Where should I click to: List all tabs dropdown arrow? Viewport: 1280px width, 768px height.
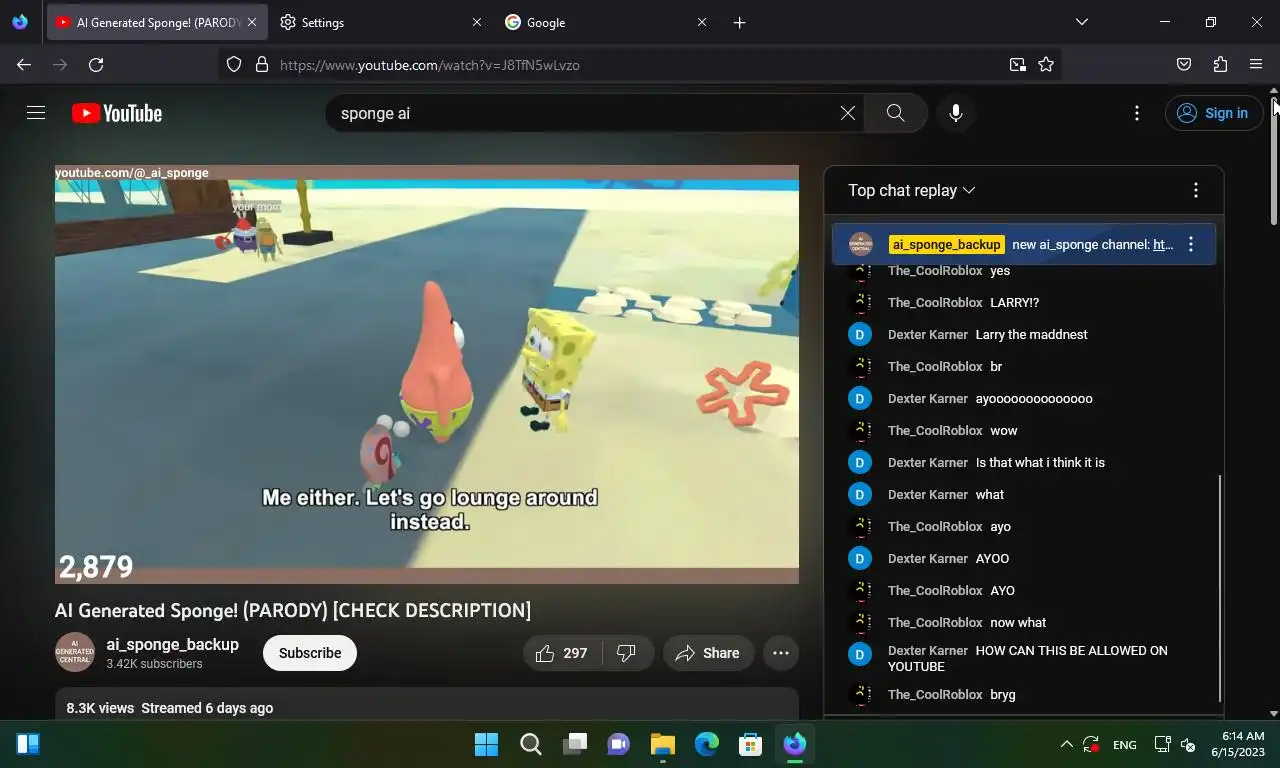[x=1082, y=22]
